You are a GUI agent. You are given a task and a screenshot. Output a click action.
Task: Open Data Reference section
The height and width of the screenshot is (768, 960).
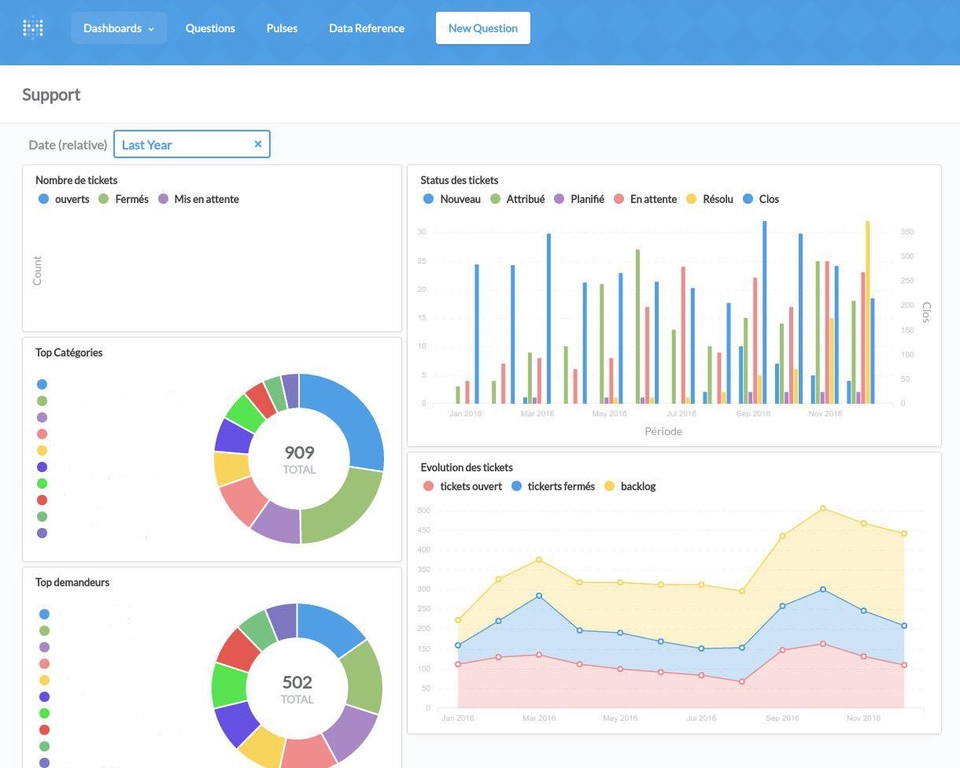click(366, 28)
